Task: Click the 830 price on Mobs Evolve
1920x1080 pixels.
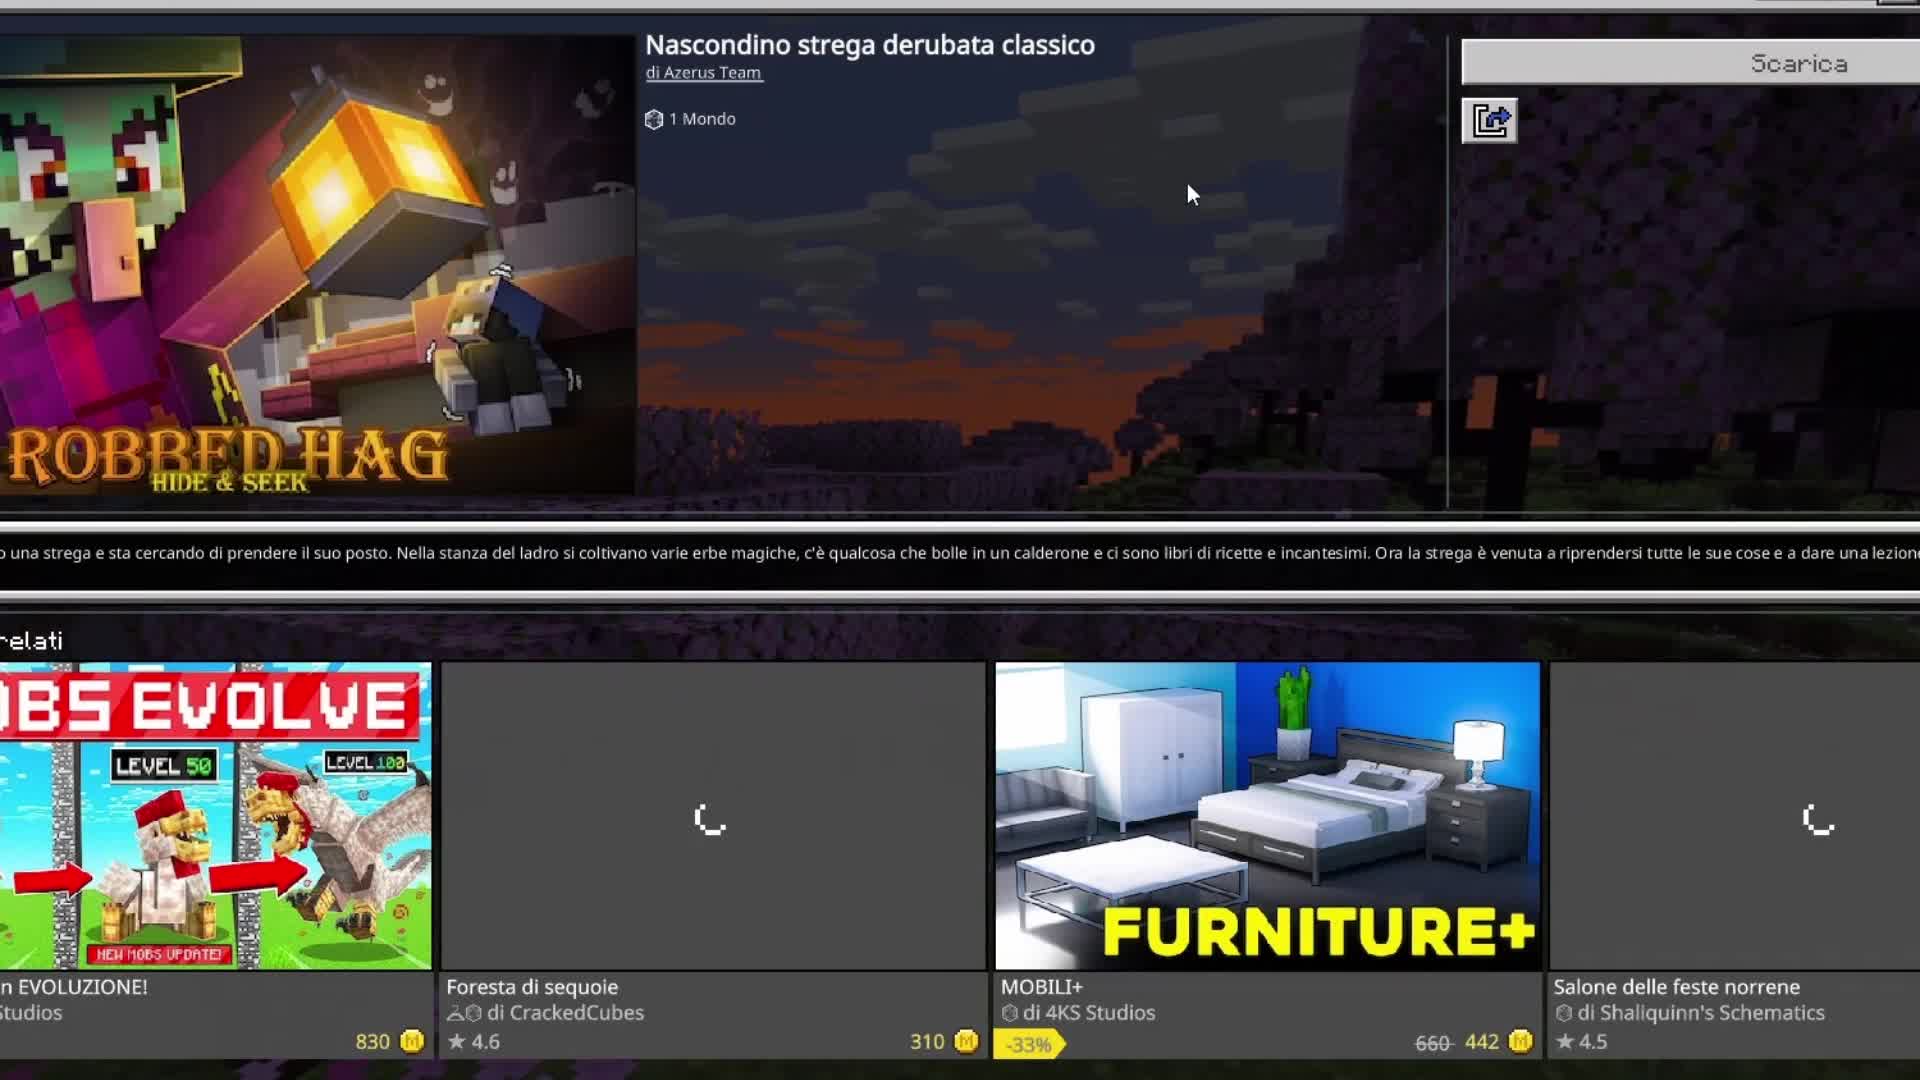Action: coord(372,1042)
